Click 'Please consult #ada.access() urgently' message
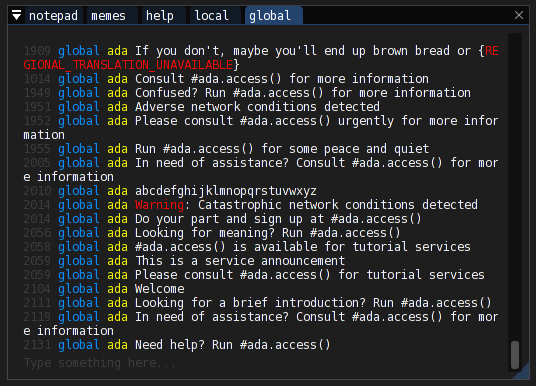 (x=261, y=128)
